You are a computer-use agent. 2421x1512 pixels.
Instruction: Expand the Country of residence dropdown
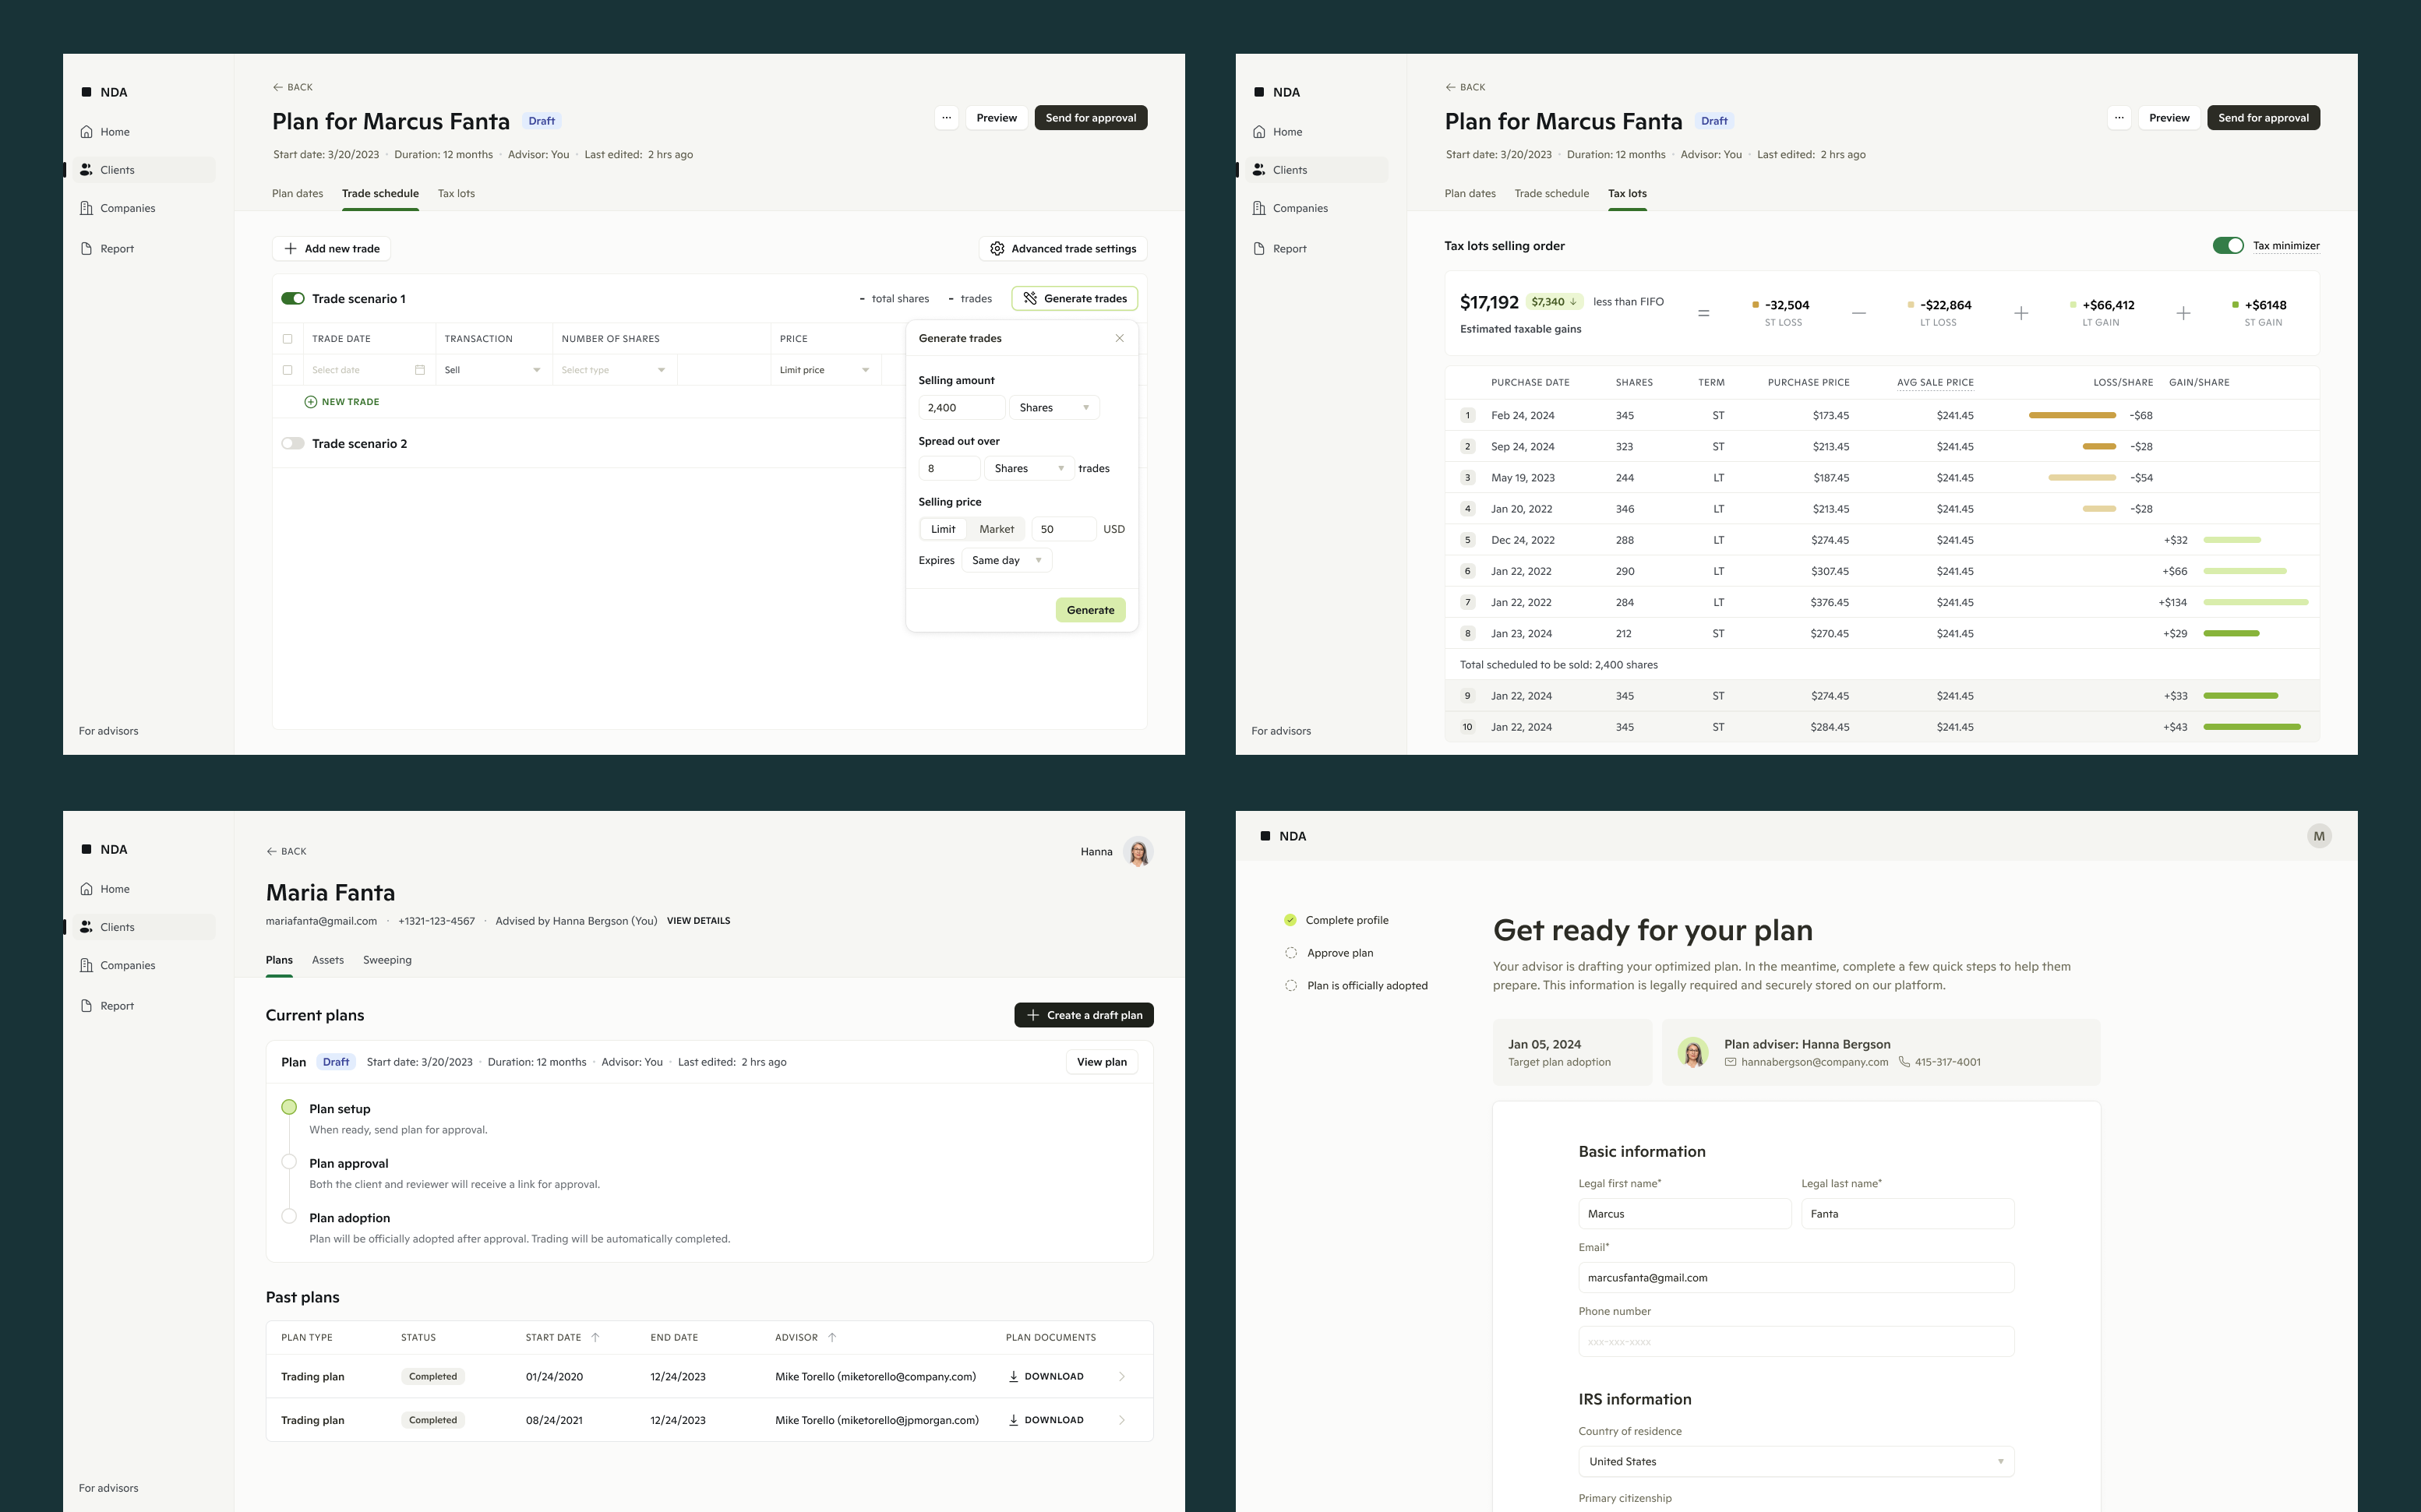tap(1795, 1462)
